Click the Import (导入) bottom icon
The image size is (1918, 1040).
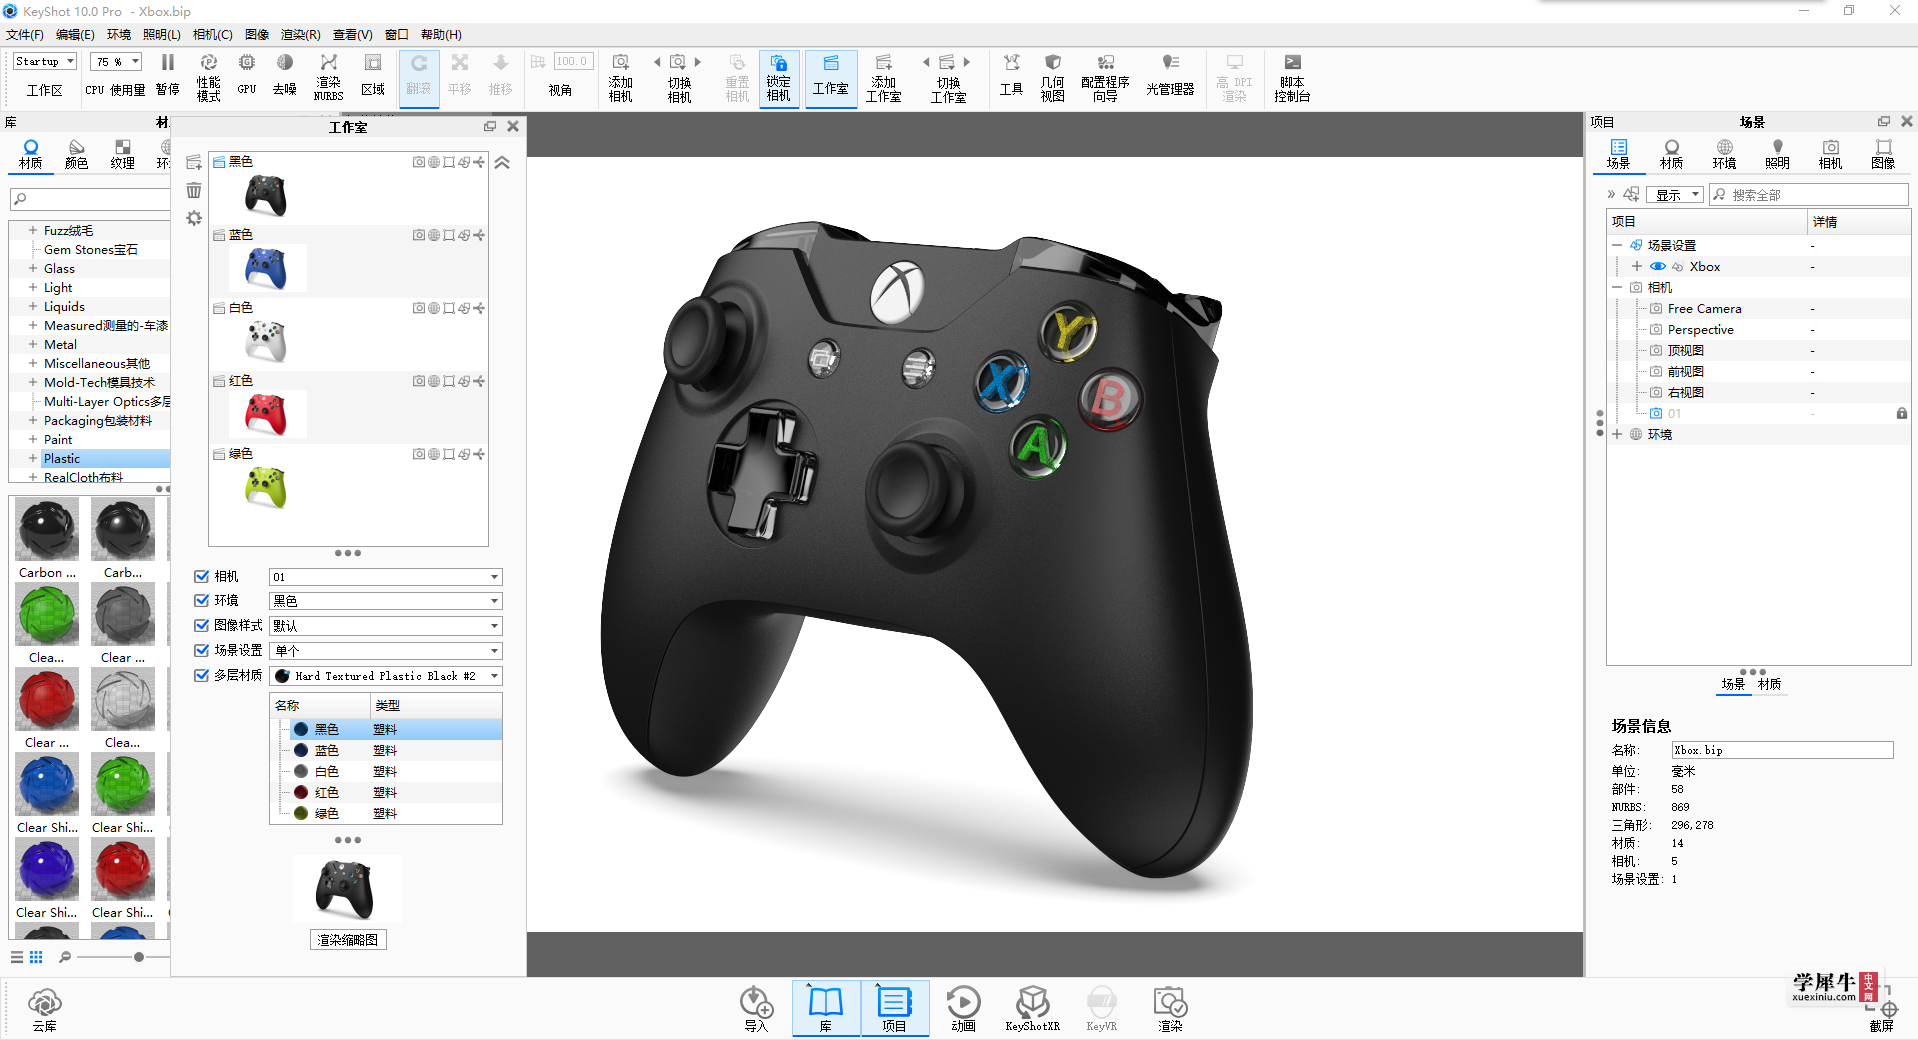click(756, 1008)
